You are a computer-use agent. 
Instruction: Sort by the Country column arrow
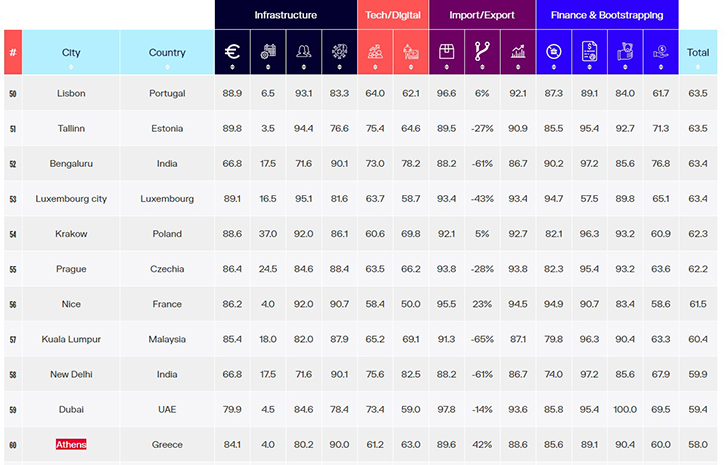point(167,67)
